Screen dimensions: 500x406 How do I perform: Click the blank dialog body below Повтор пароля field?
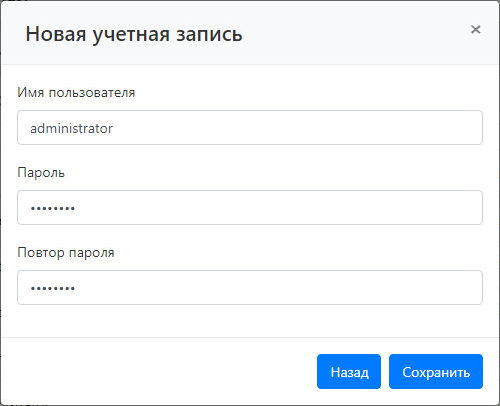[250, 321]
